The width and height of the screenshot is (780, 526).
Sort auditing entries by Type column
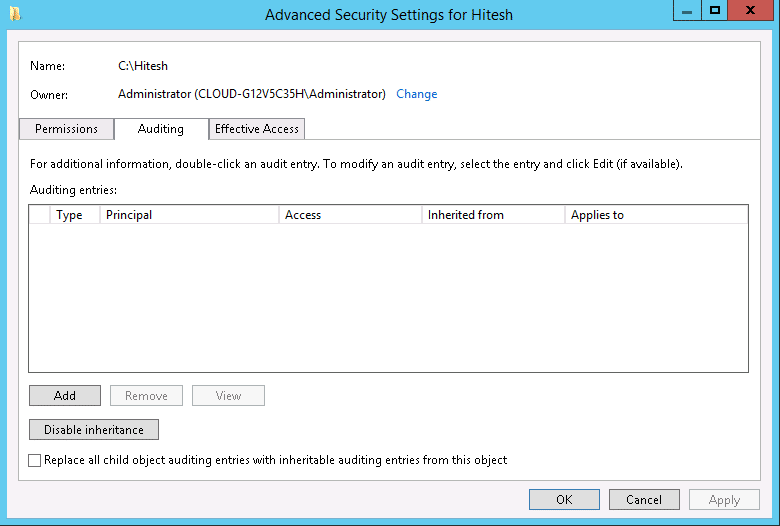[x=75, y=215]
